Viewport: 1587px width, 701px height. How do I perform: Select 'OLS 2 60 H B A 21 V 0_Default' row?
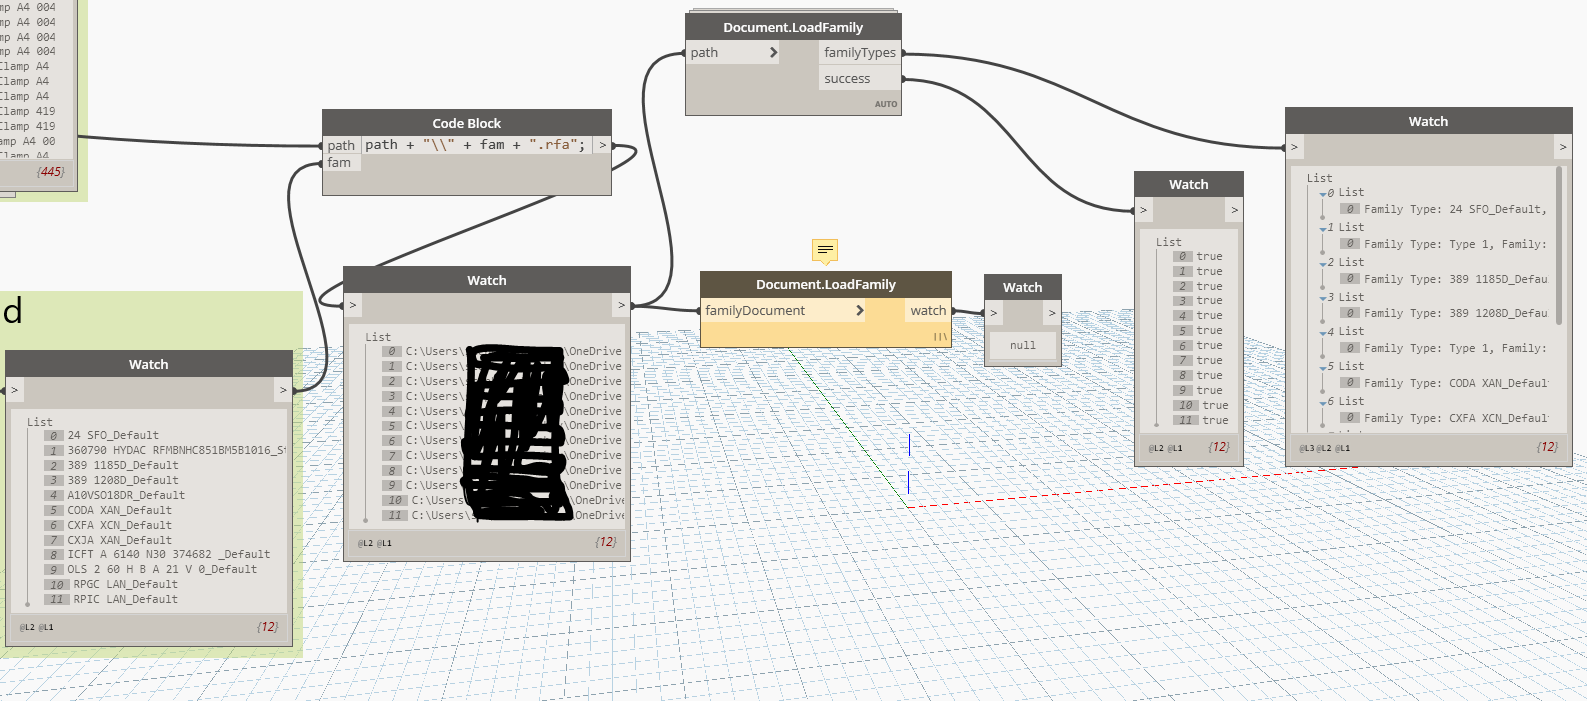(x=162, y=569)
